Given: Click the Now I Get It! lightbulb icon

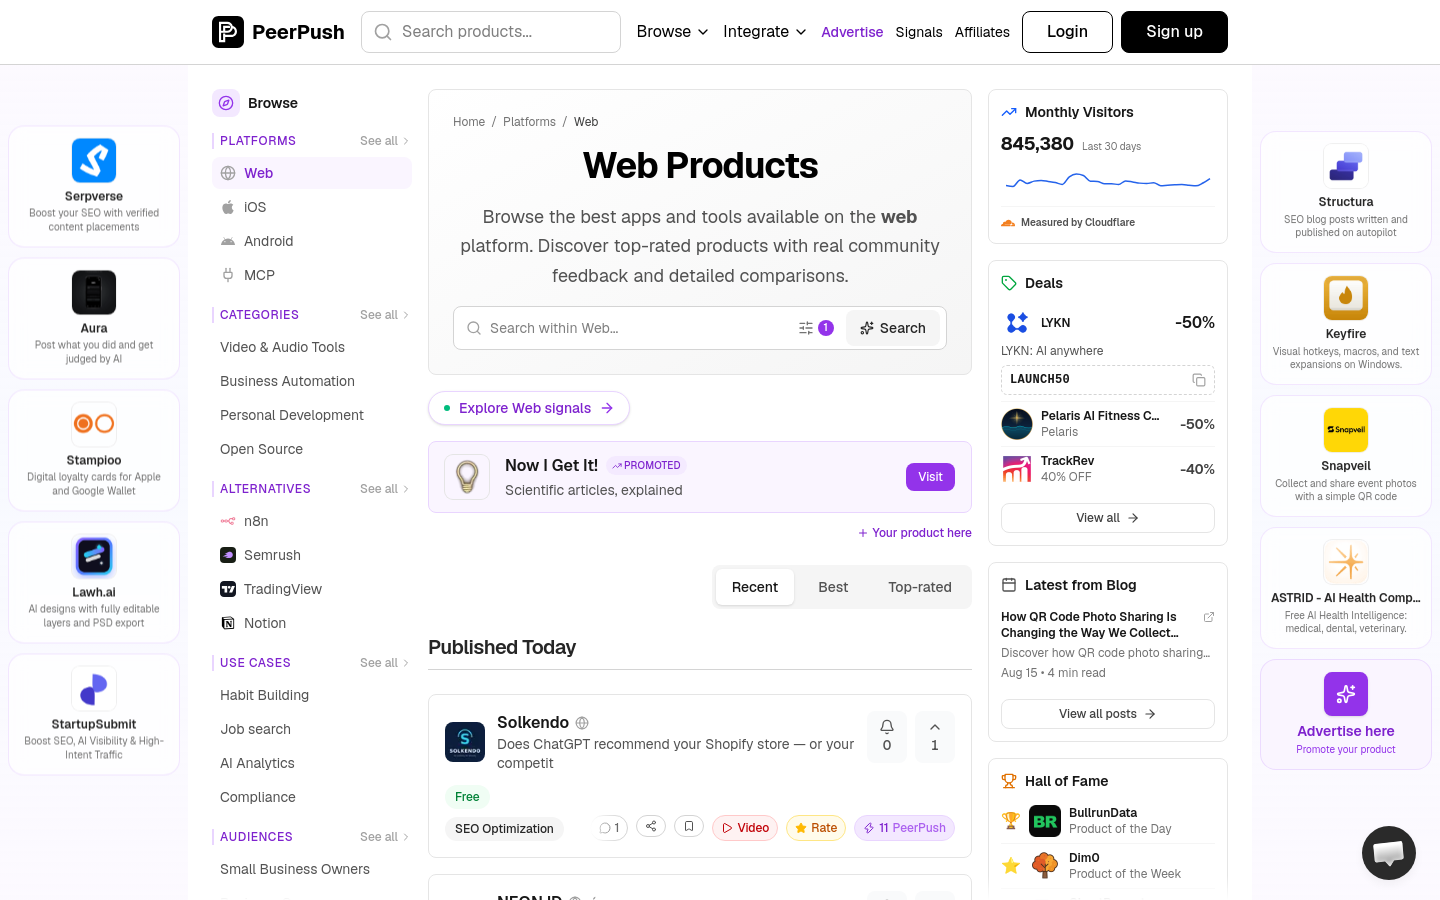Looking at the screenshot, I should coord(467,477).
